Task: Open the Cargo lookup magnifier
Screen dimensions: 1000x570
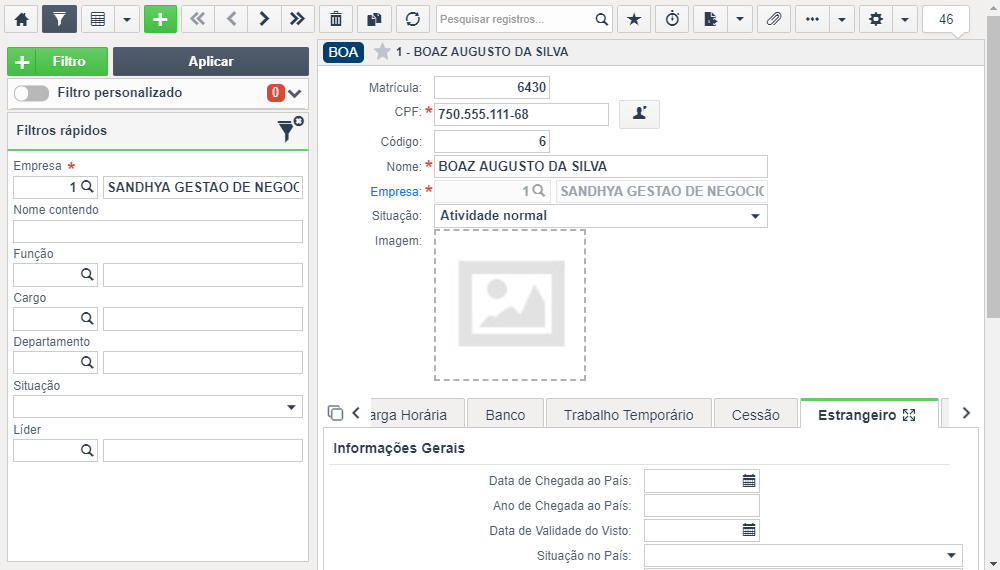Action: pos(87,319)
